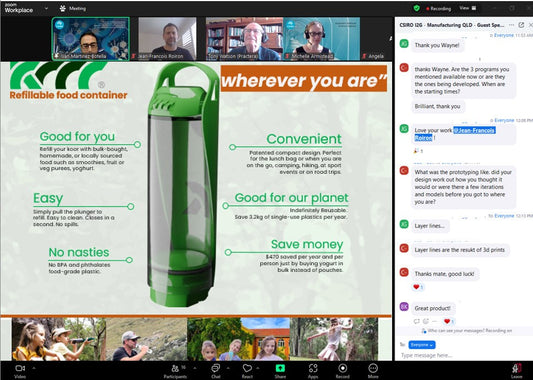Expand the caret beside Chat
This screenshot has height=380, width=533.
[228, 368]
